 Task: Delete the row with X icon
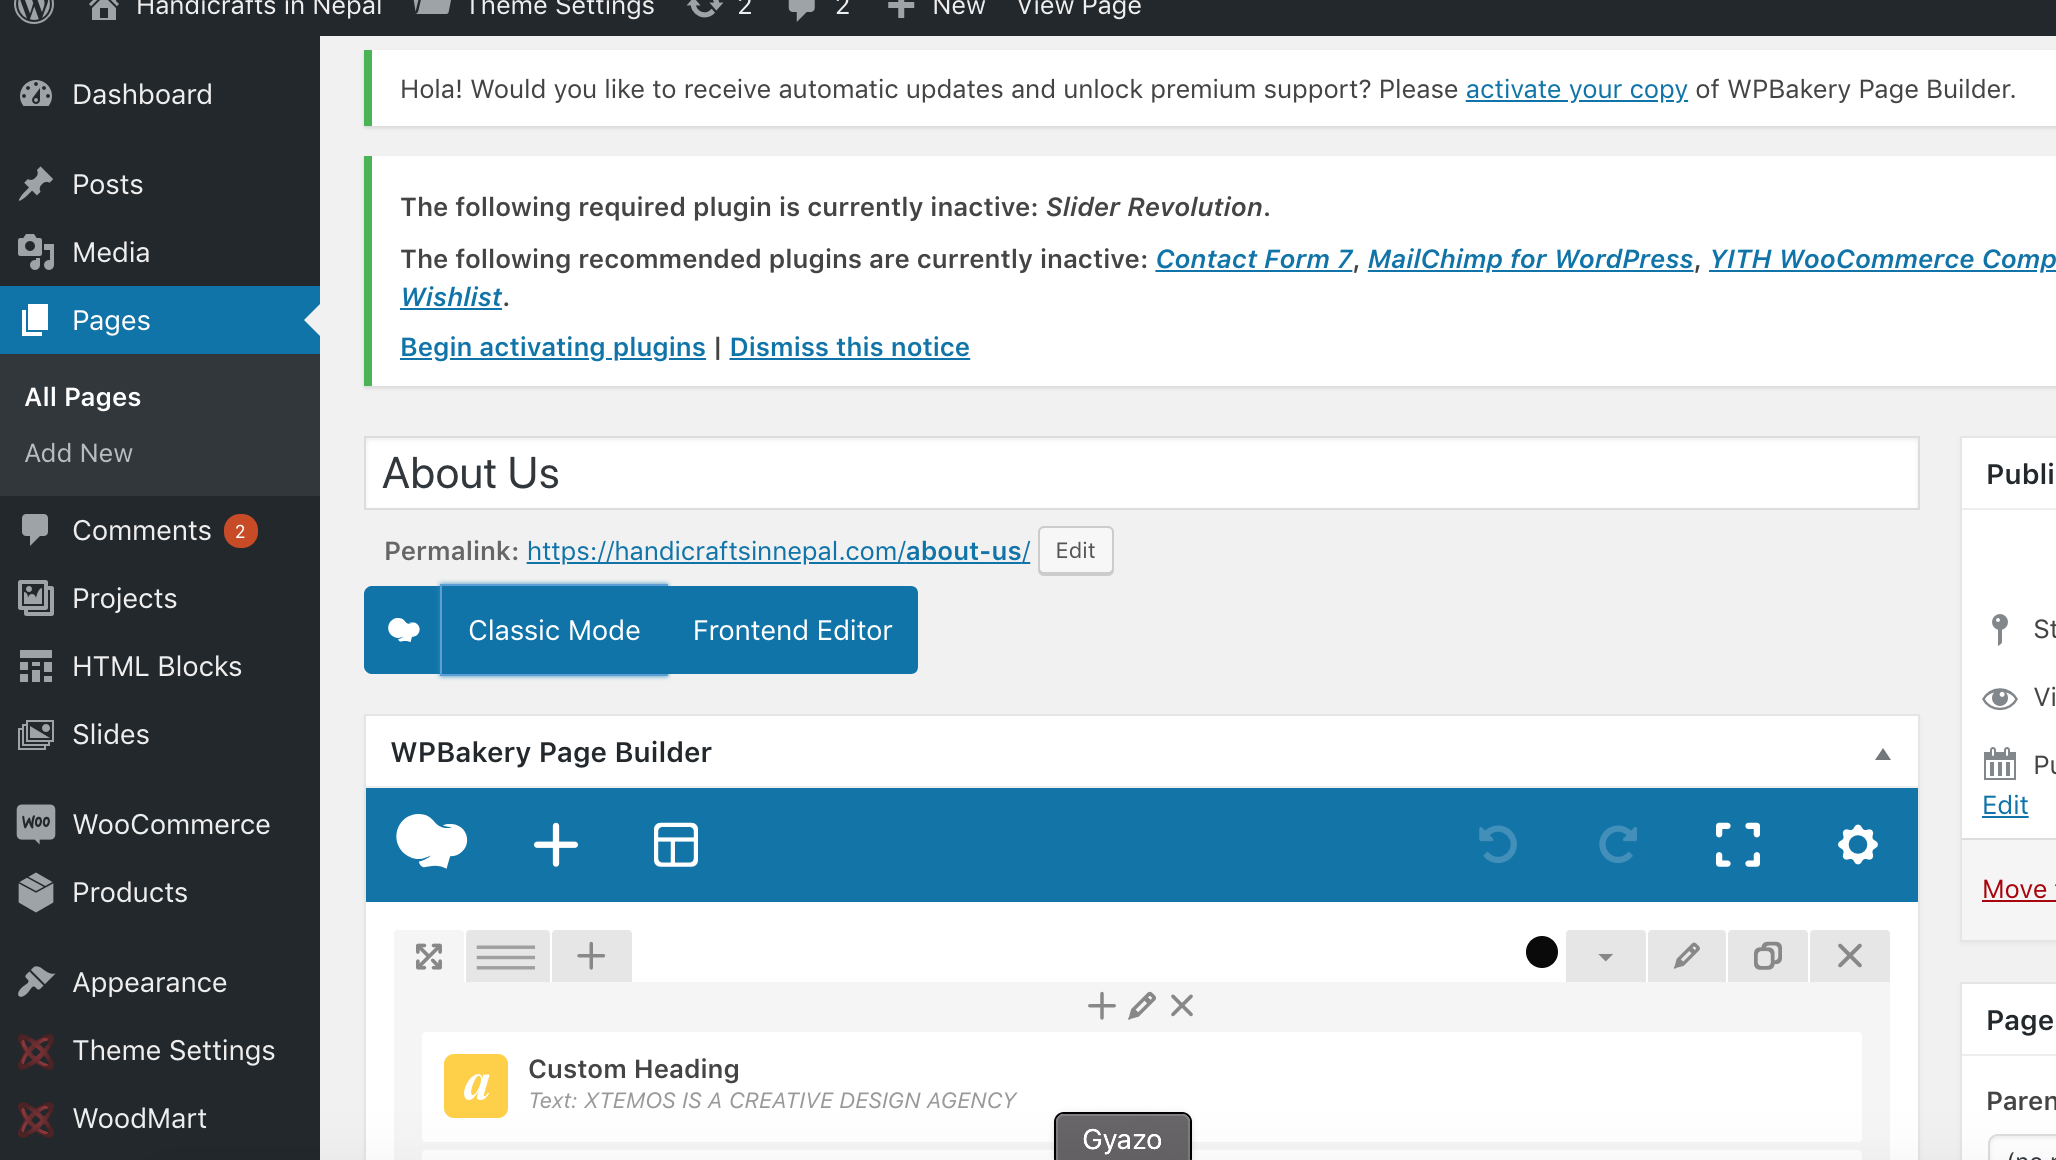point(1849,956)
